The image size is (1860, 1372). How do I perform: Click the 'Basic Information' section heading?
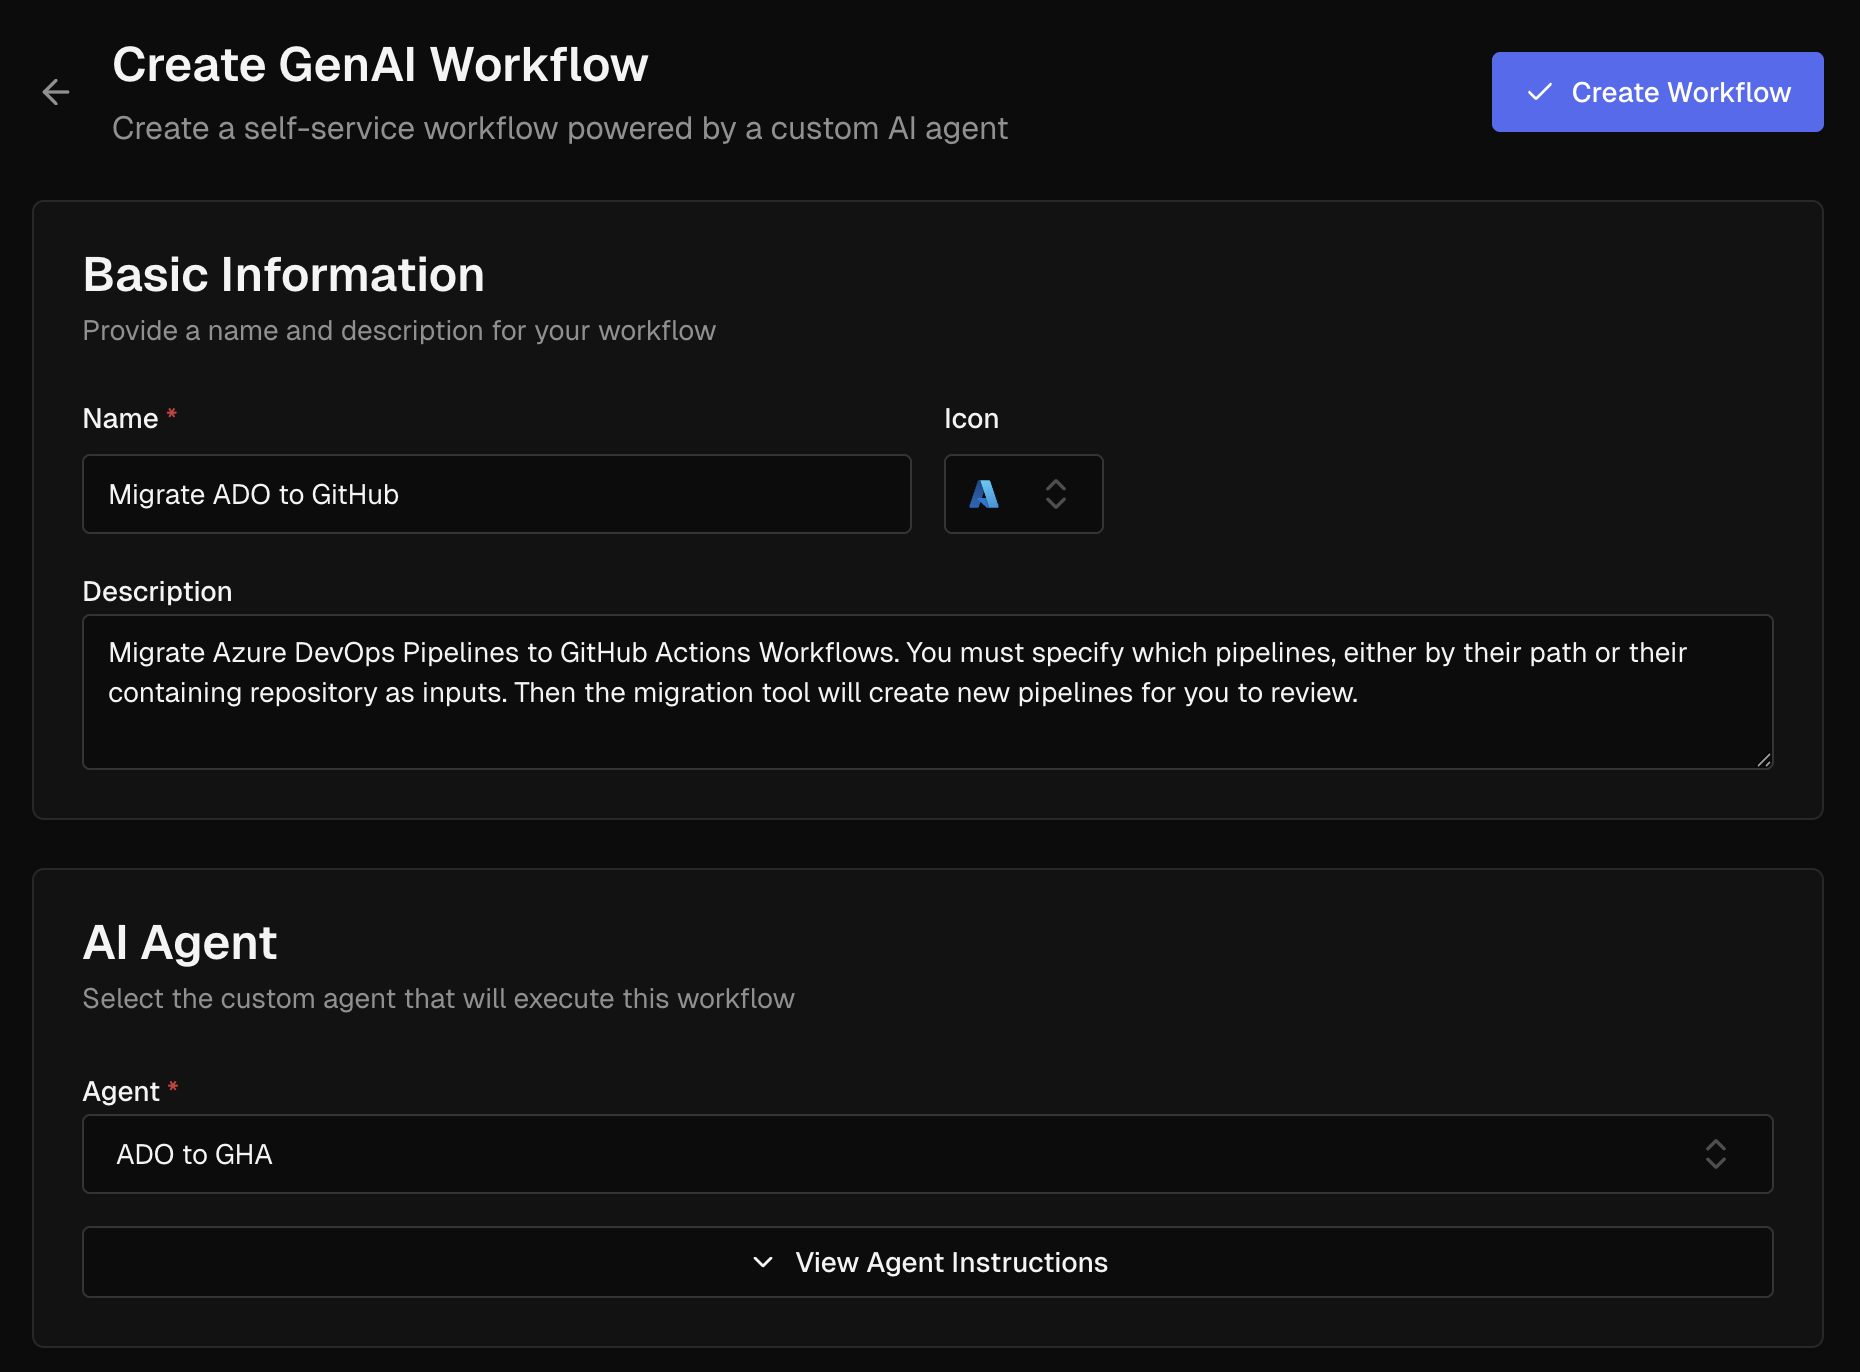click(283, 274)
